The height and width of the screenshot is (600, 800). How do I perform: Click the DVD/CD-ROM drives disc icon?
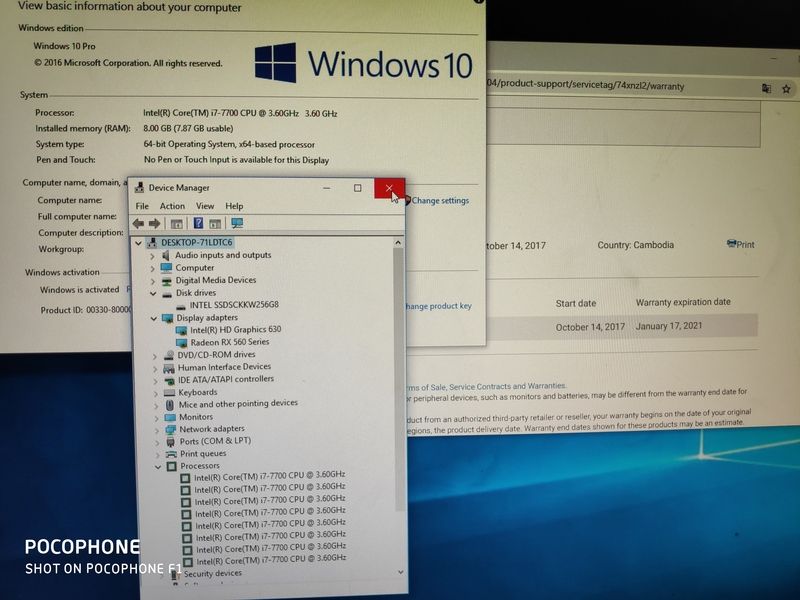coord(168,355)
